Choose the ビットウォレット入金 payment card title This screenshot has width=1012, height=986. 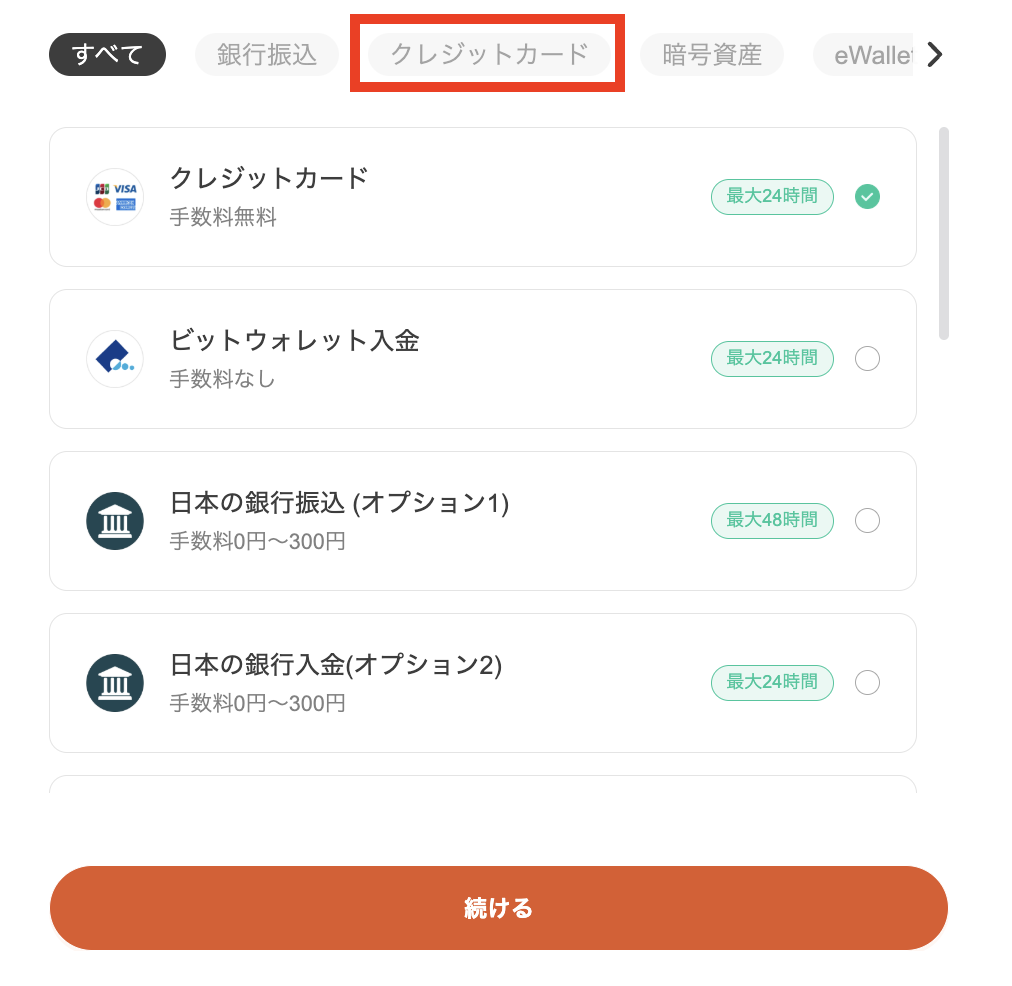click(x=294, y=340)
